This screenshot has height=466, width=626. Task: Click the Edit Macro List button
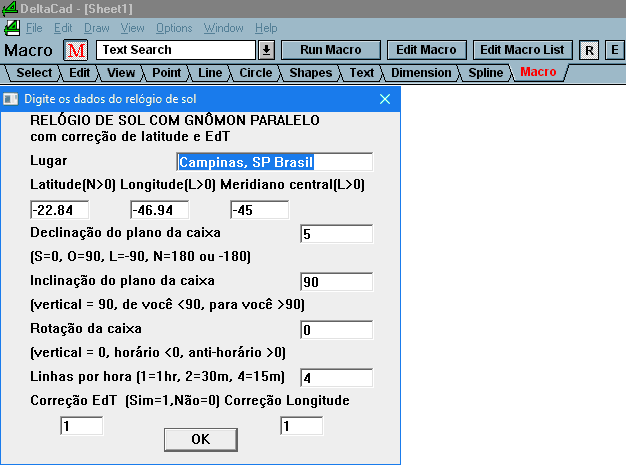tap(522, 50)
